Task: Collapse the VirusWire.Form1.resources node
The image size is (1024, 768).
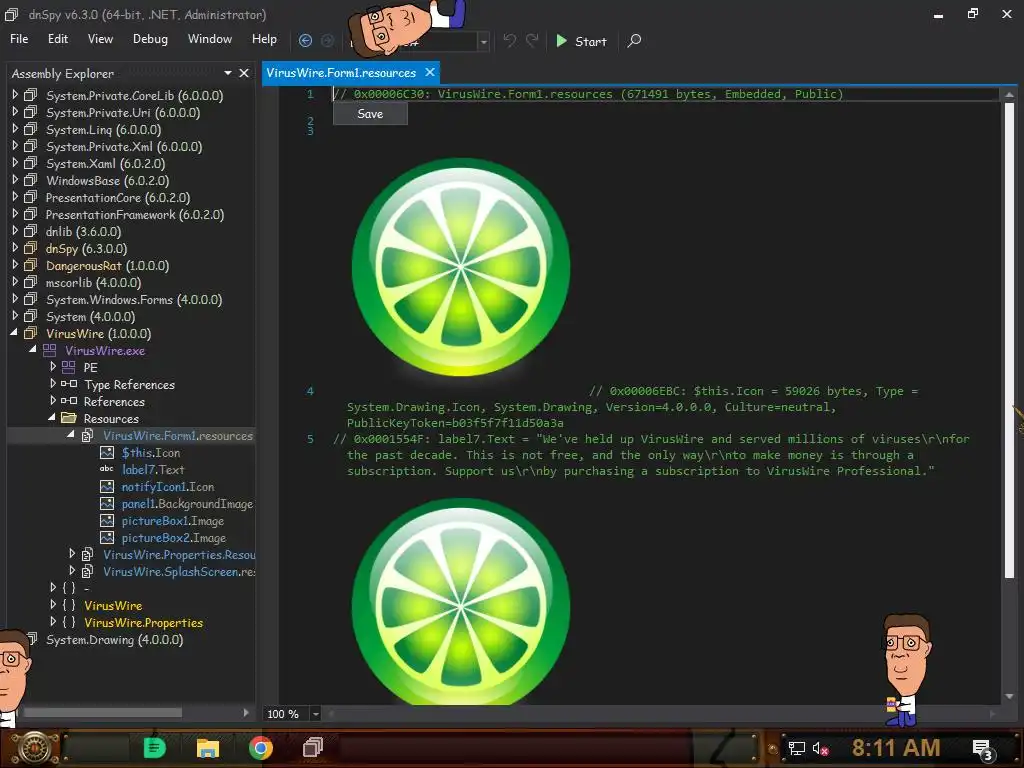Action: [71, 434]
